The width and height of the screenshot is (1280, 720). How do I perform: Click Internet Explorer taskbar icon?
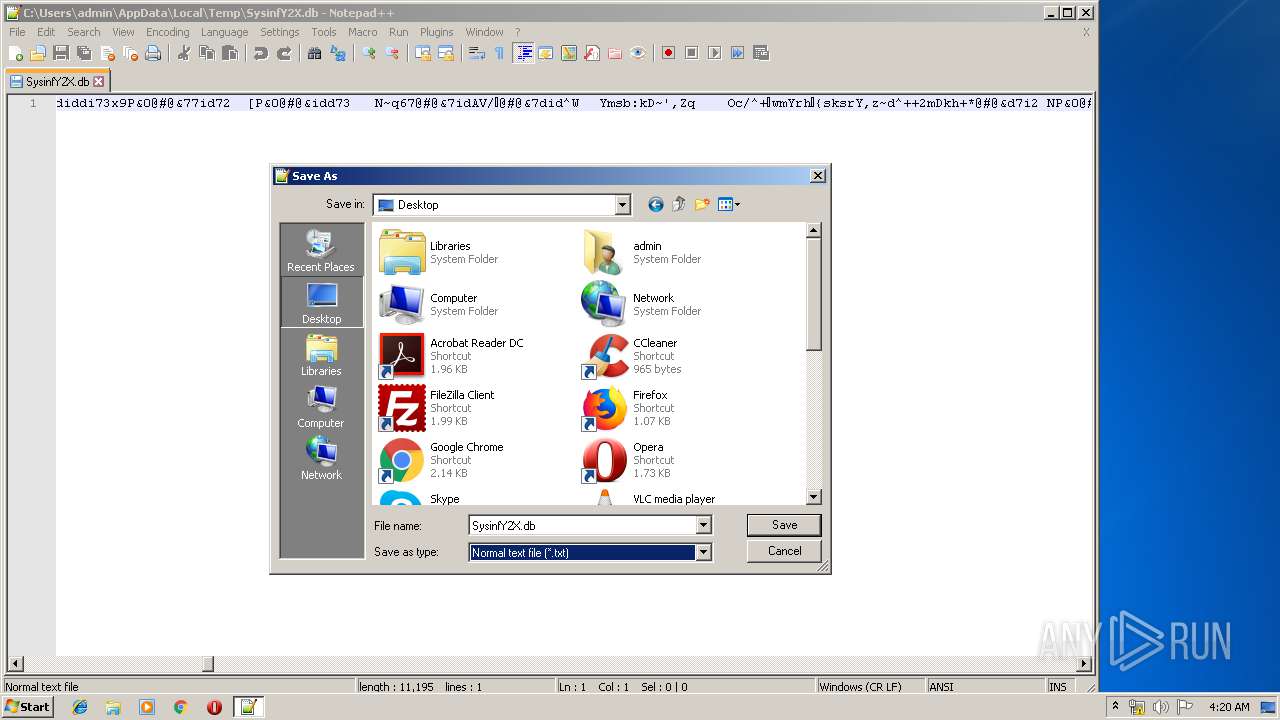[80, 707]
